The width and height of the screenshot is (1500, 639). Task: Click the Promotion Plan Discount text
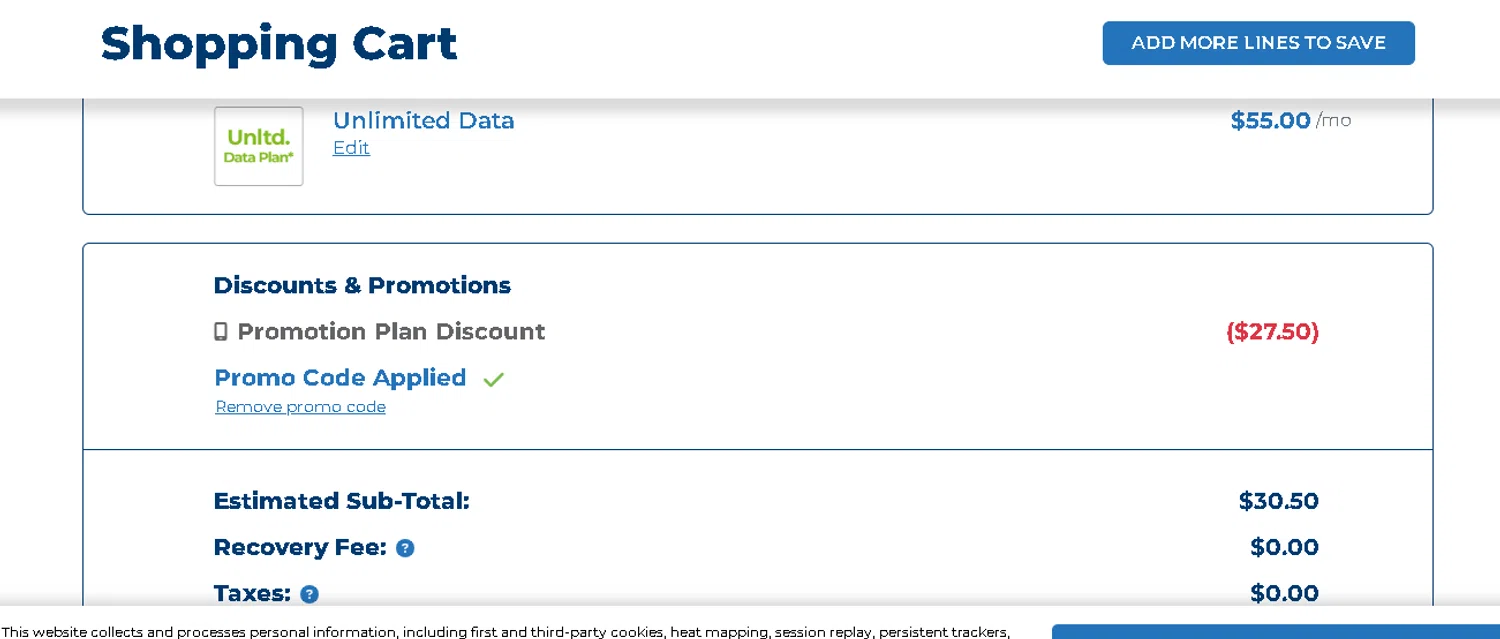(x=391, y=332)
